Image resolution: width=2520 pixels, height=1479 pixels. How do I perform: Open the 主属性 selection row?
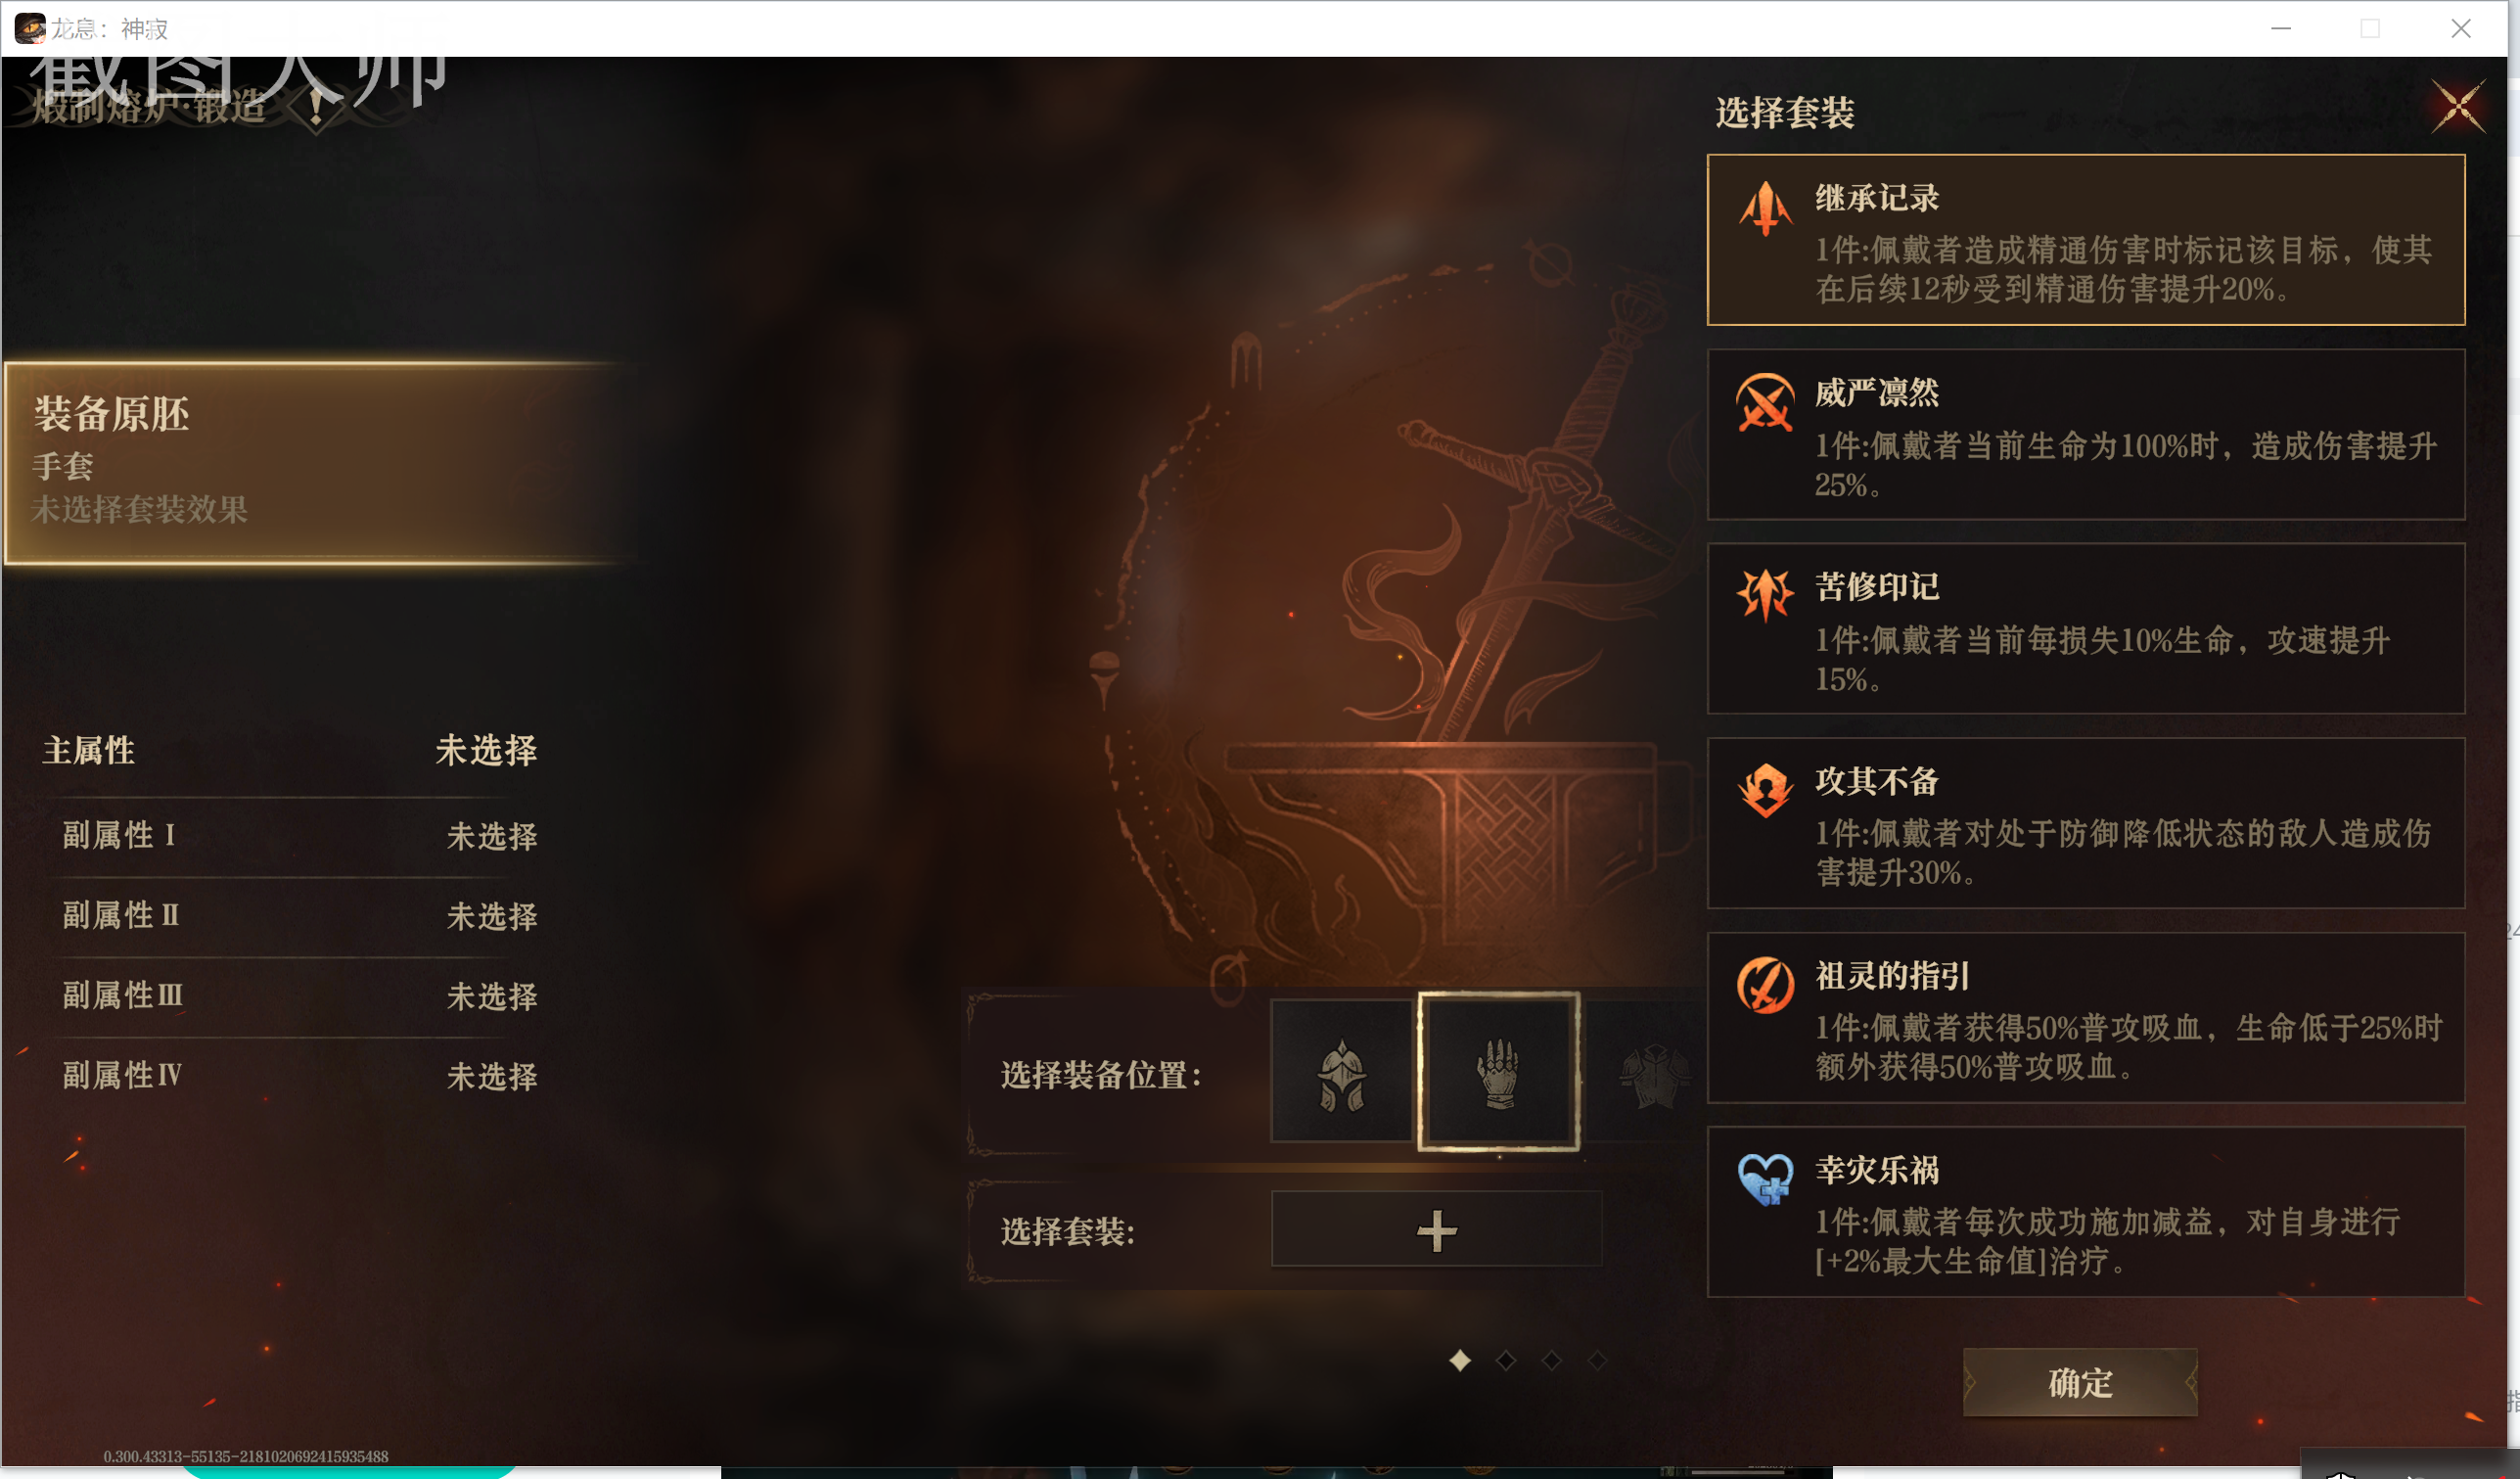pyautogui.click(x=290, y=751)
